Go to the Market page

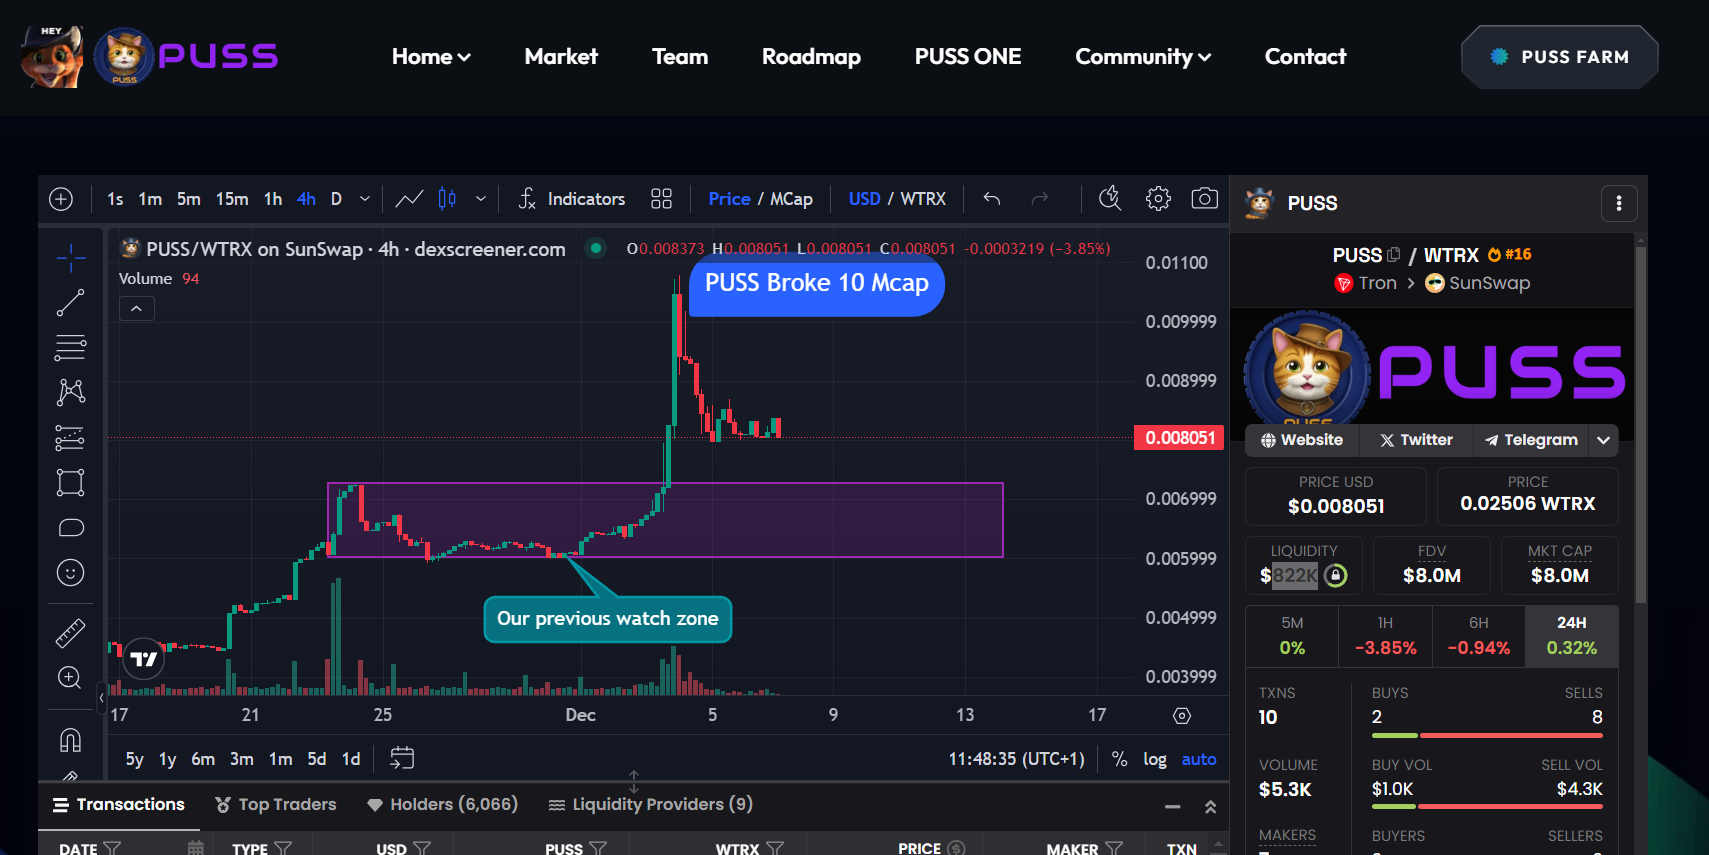561,57
